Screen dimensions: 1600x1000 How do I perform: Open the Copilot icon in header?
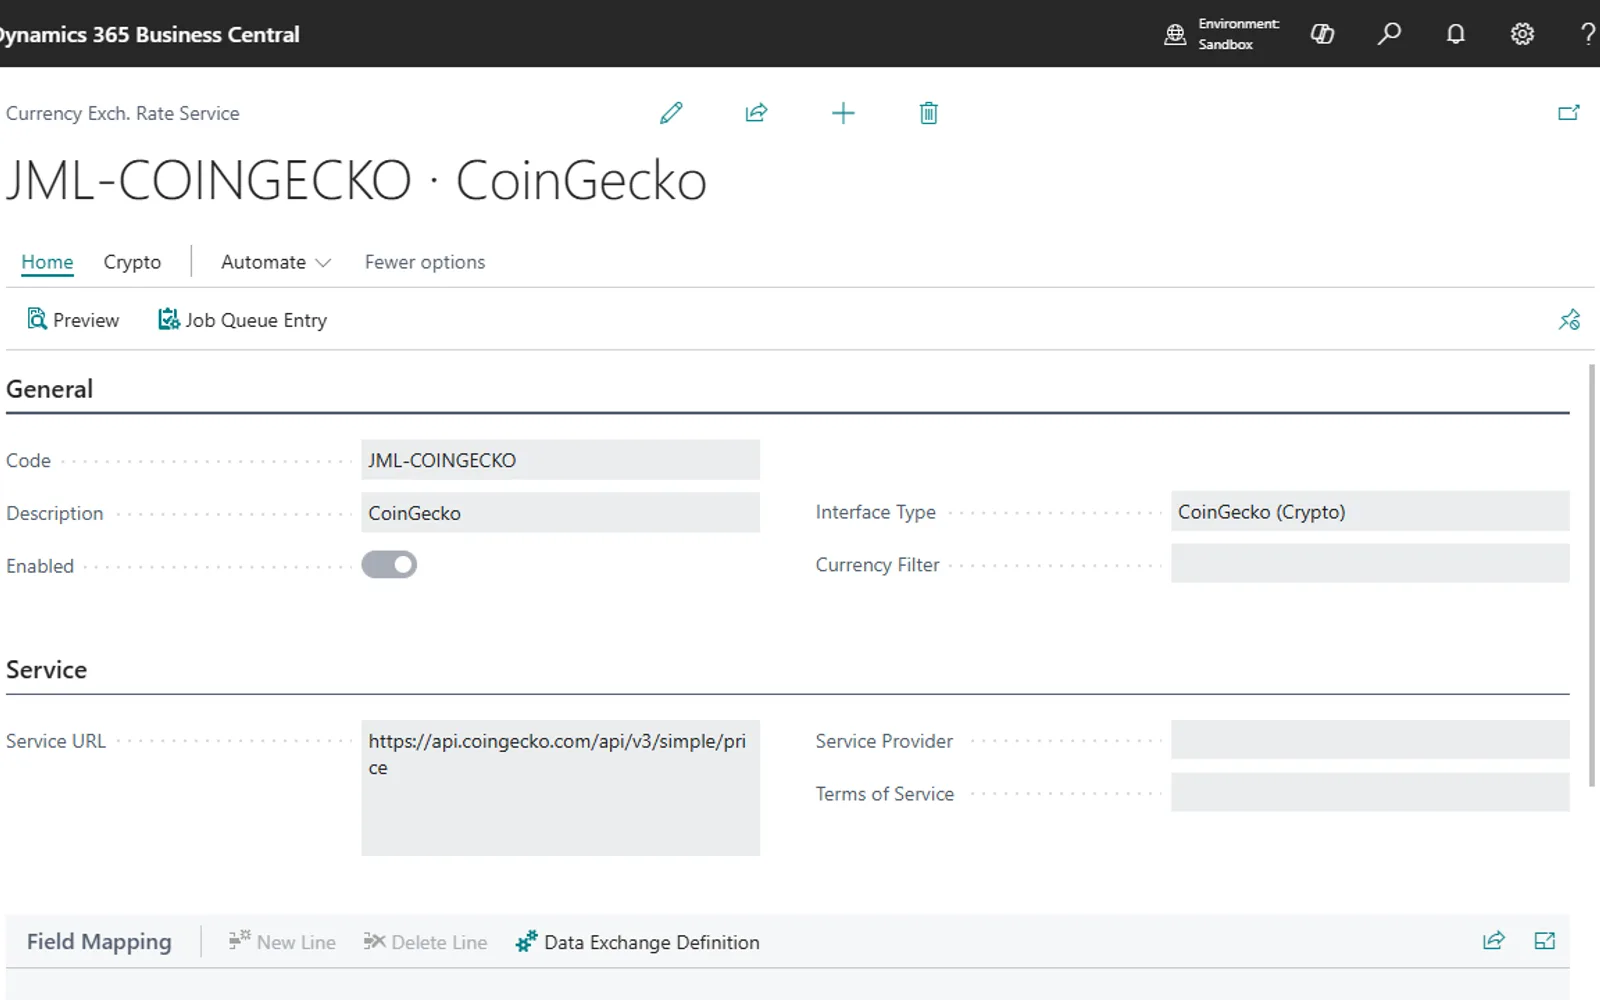[1322, 34]
